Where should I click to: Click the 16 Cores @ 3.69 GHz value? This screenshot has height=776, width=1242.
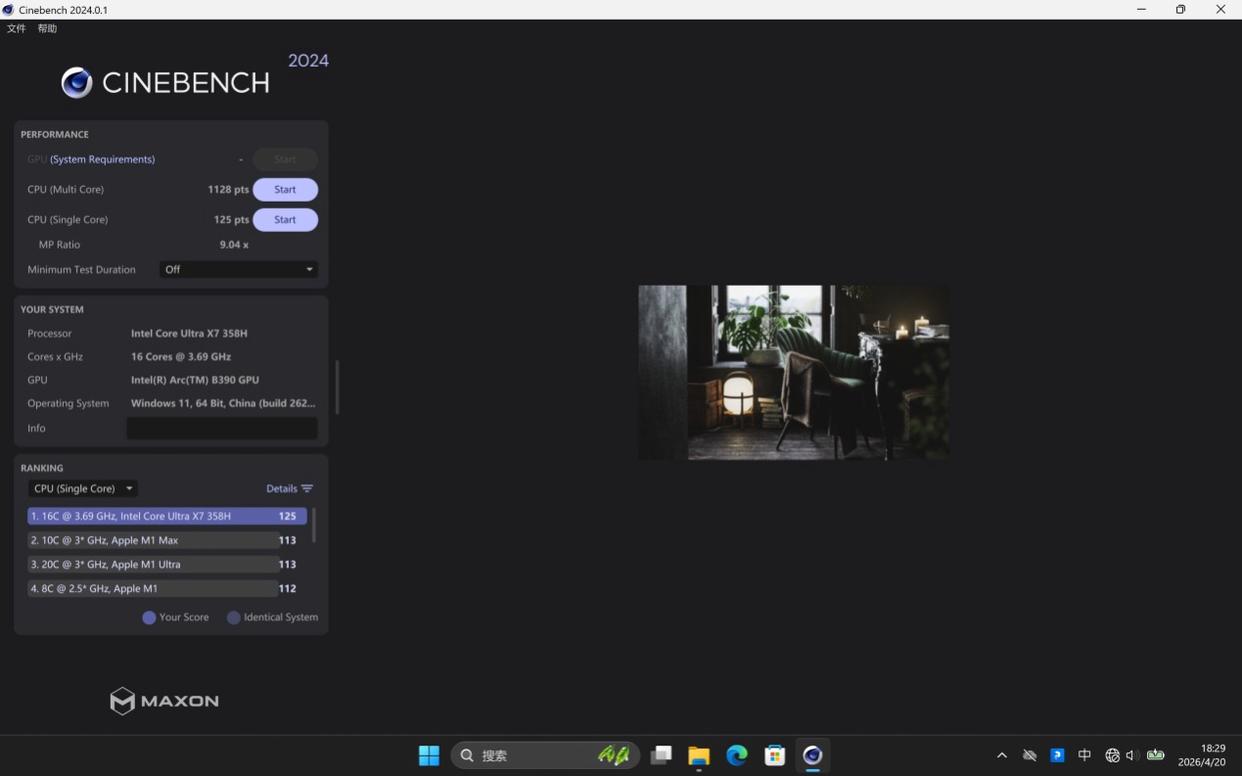181,356
